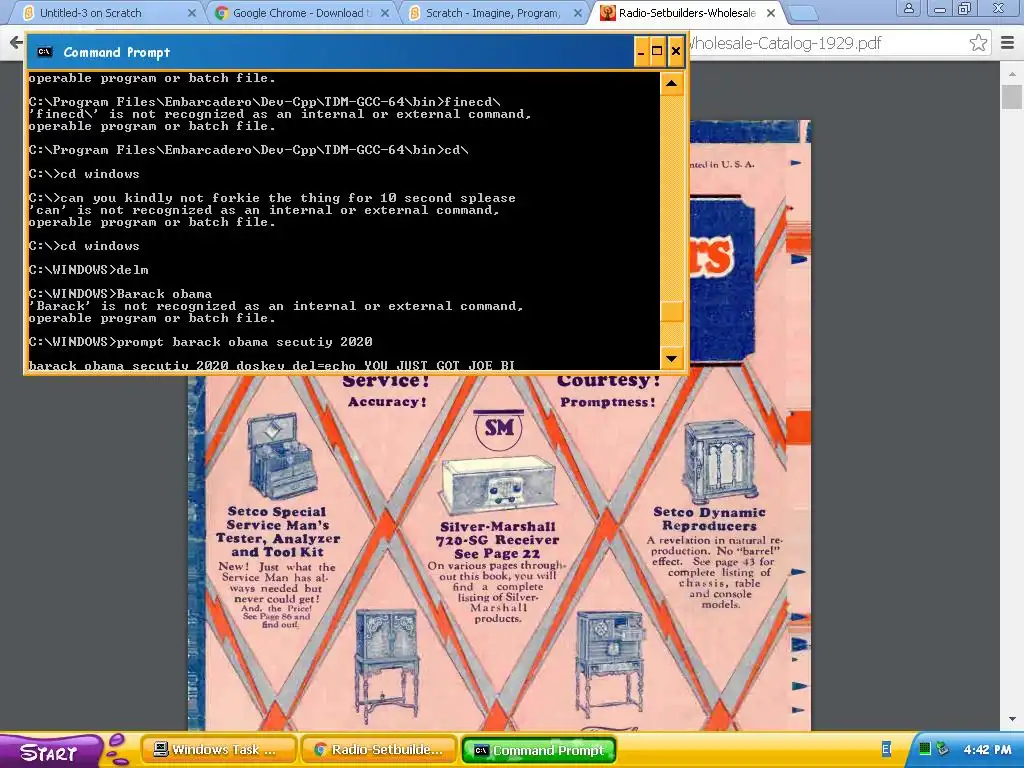
Task: Click the 'C:\WINDOWS>Barack obama' line
Action: (x=120, y=293)
